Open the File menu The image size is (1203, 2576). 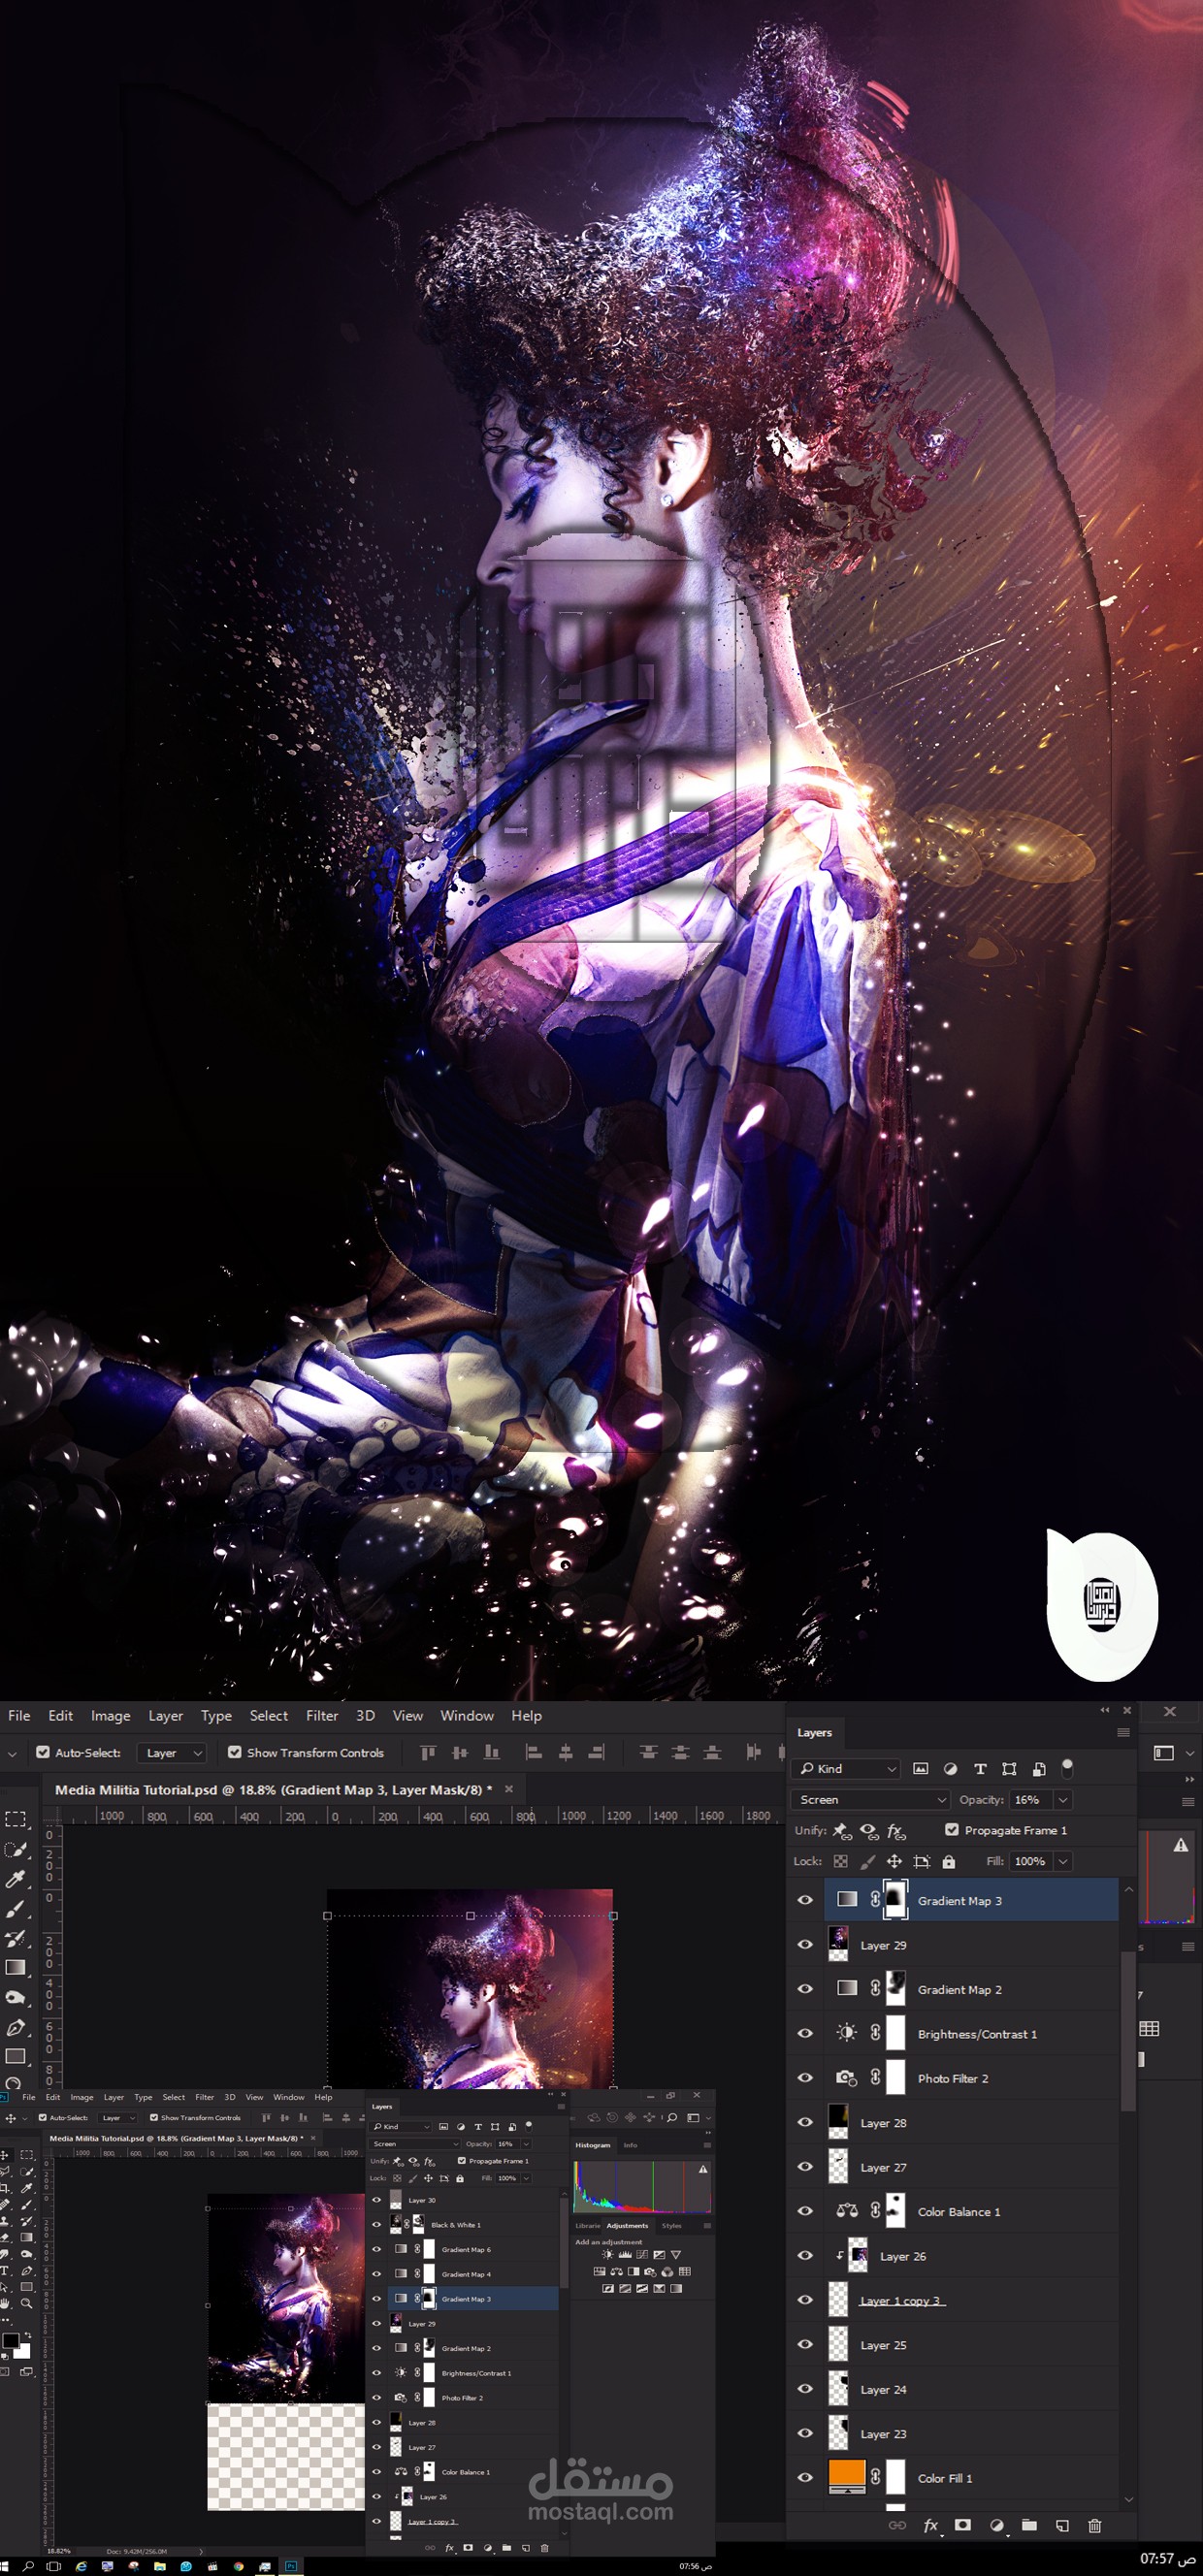(x=19, y=1716)
